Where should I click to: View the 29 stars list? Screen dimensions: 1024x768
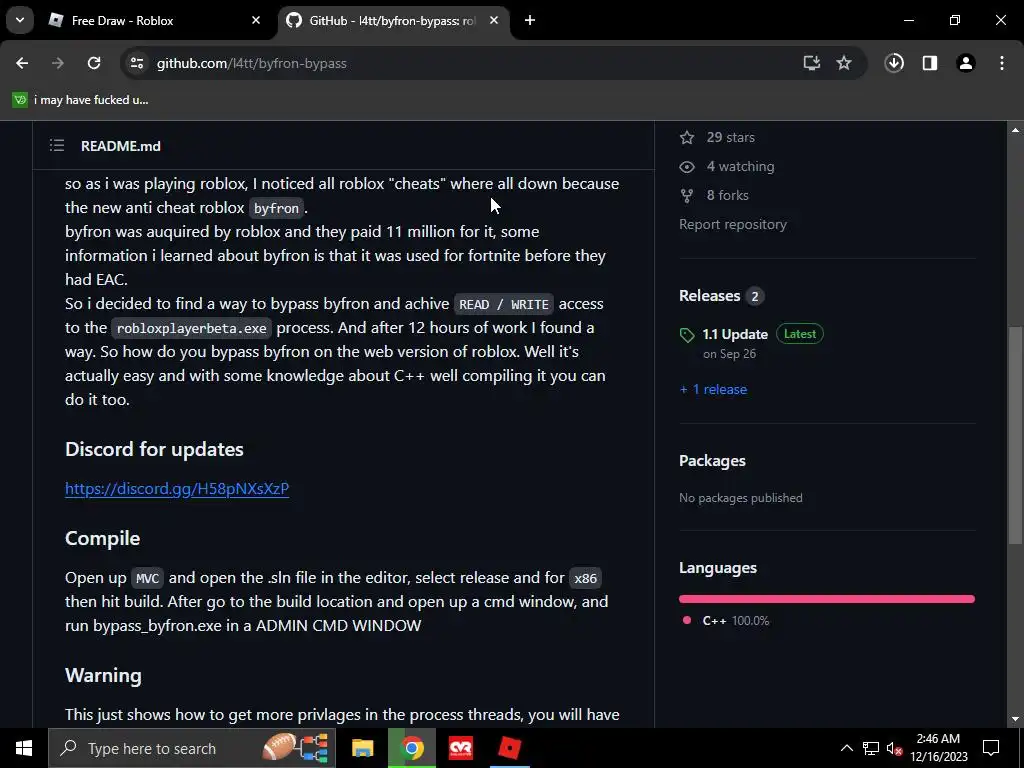tap(730, 138)
